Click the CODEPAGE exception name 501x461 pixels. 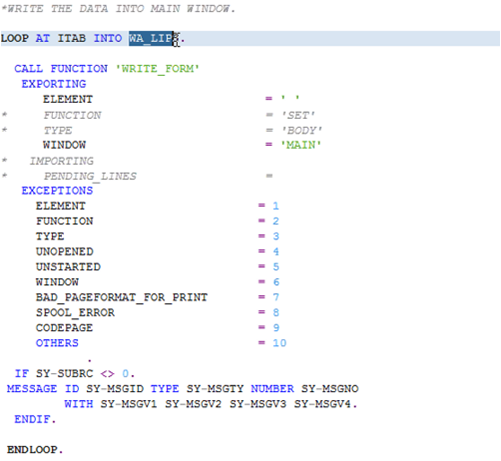(x=64, y=328)
